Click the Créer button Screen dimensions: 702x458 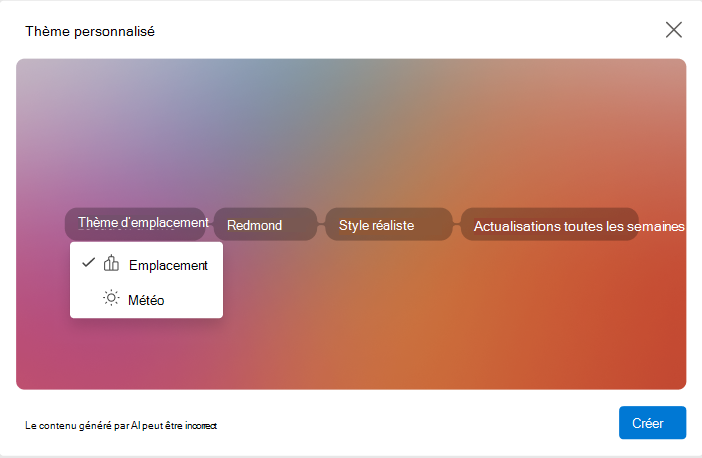click(652, 423)
